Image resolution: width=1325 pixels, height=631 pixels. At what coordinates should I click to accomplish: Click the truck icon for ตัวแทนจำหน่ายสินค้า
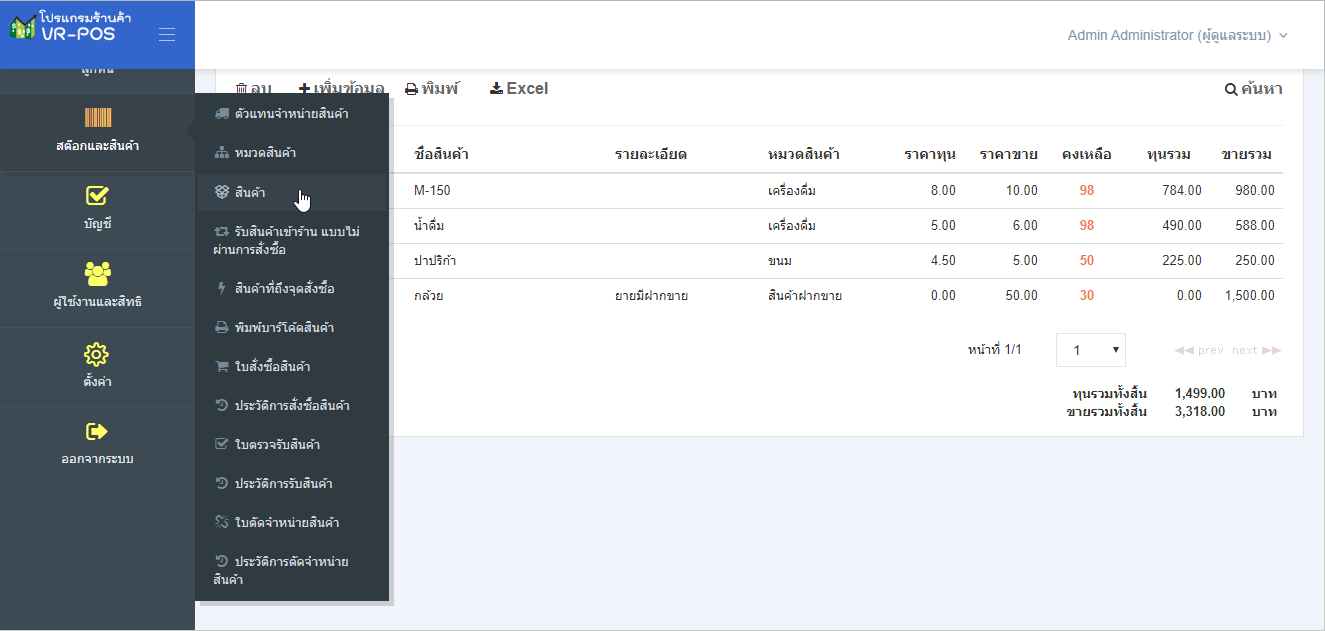[222, 114]
